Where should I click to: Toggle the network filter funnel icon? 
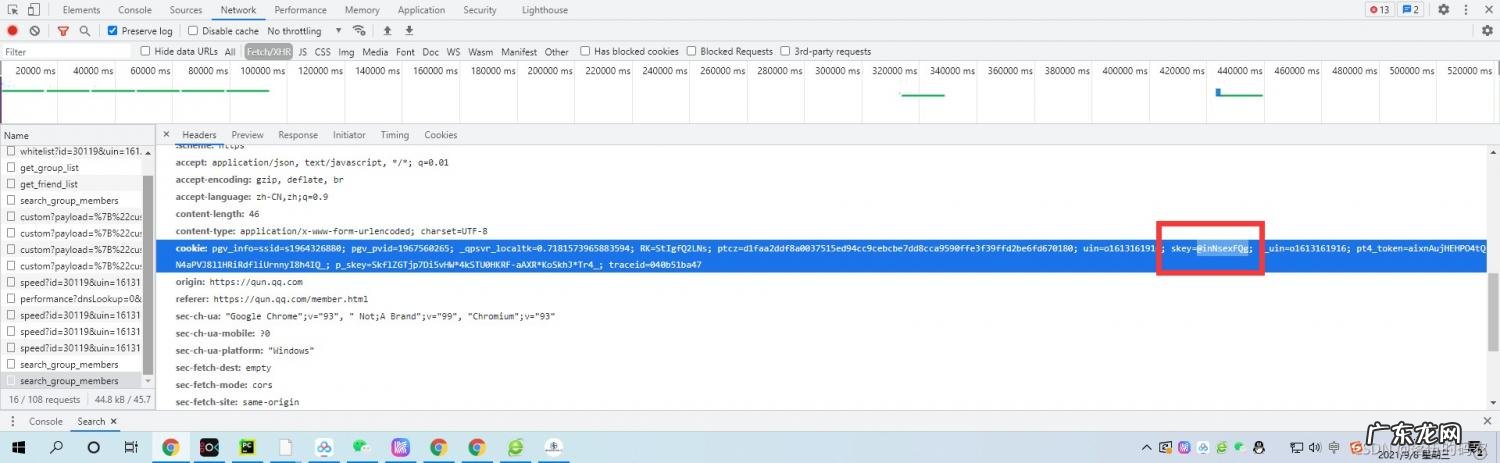63,31
